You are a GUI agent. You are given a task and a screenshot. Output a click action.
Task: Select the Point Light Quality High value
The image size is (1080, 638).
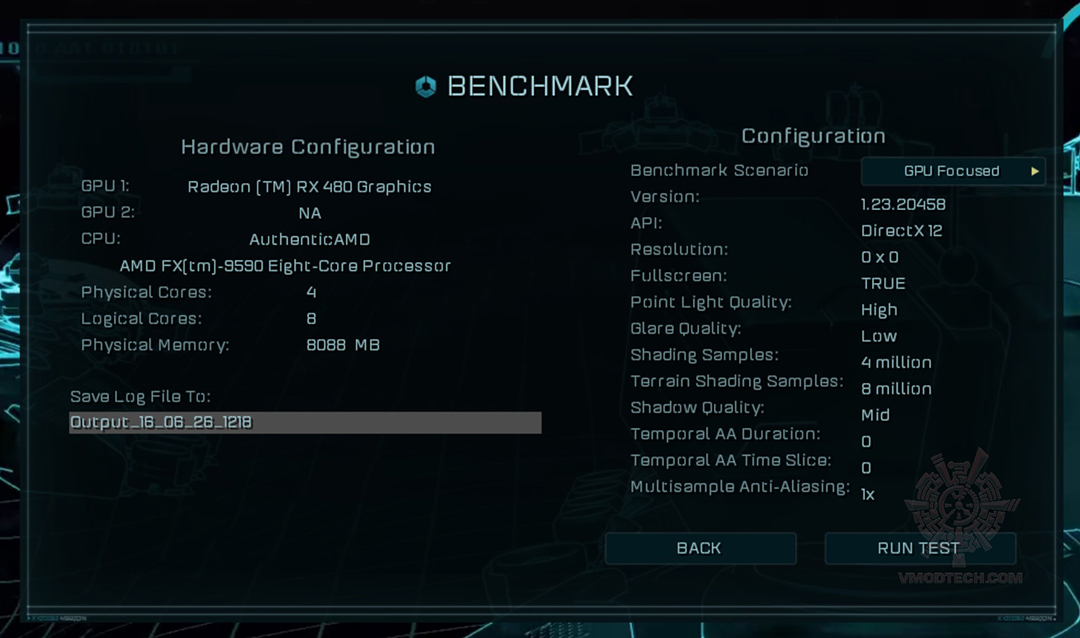(x=879, y=310)
